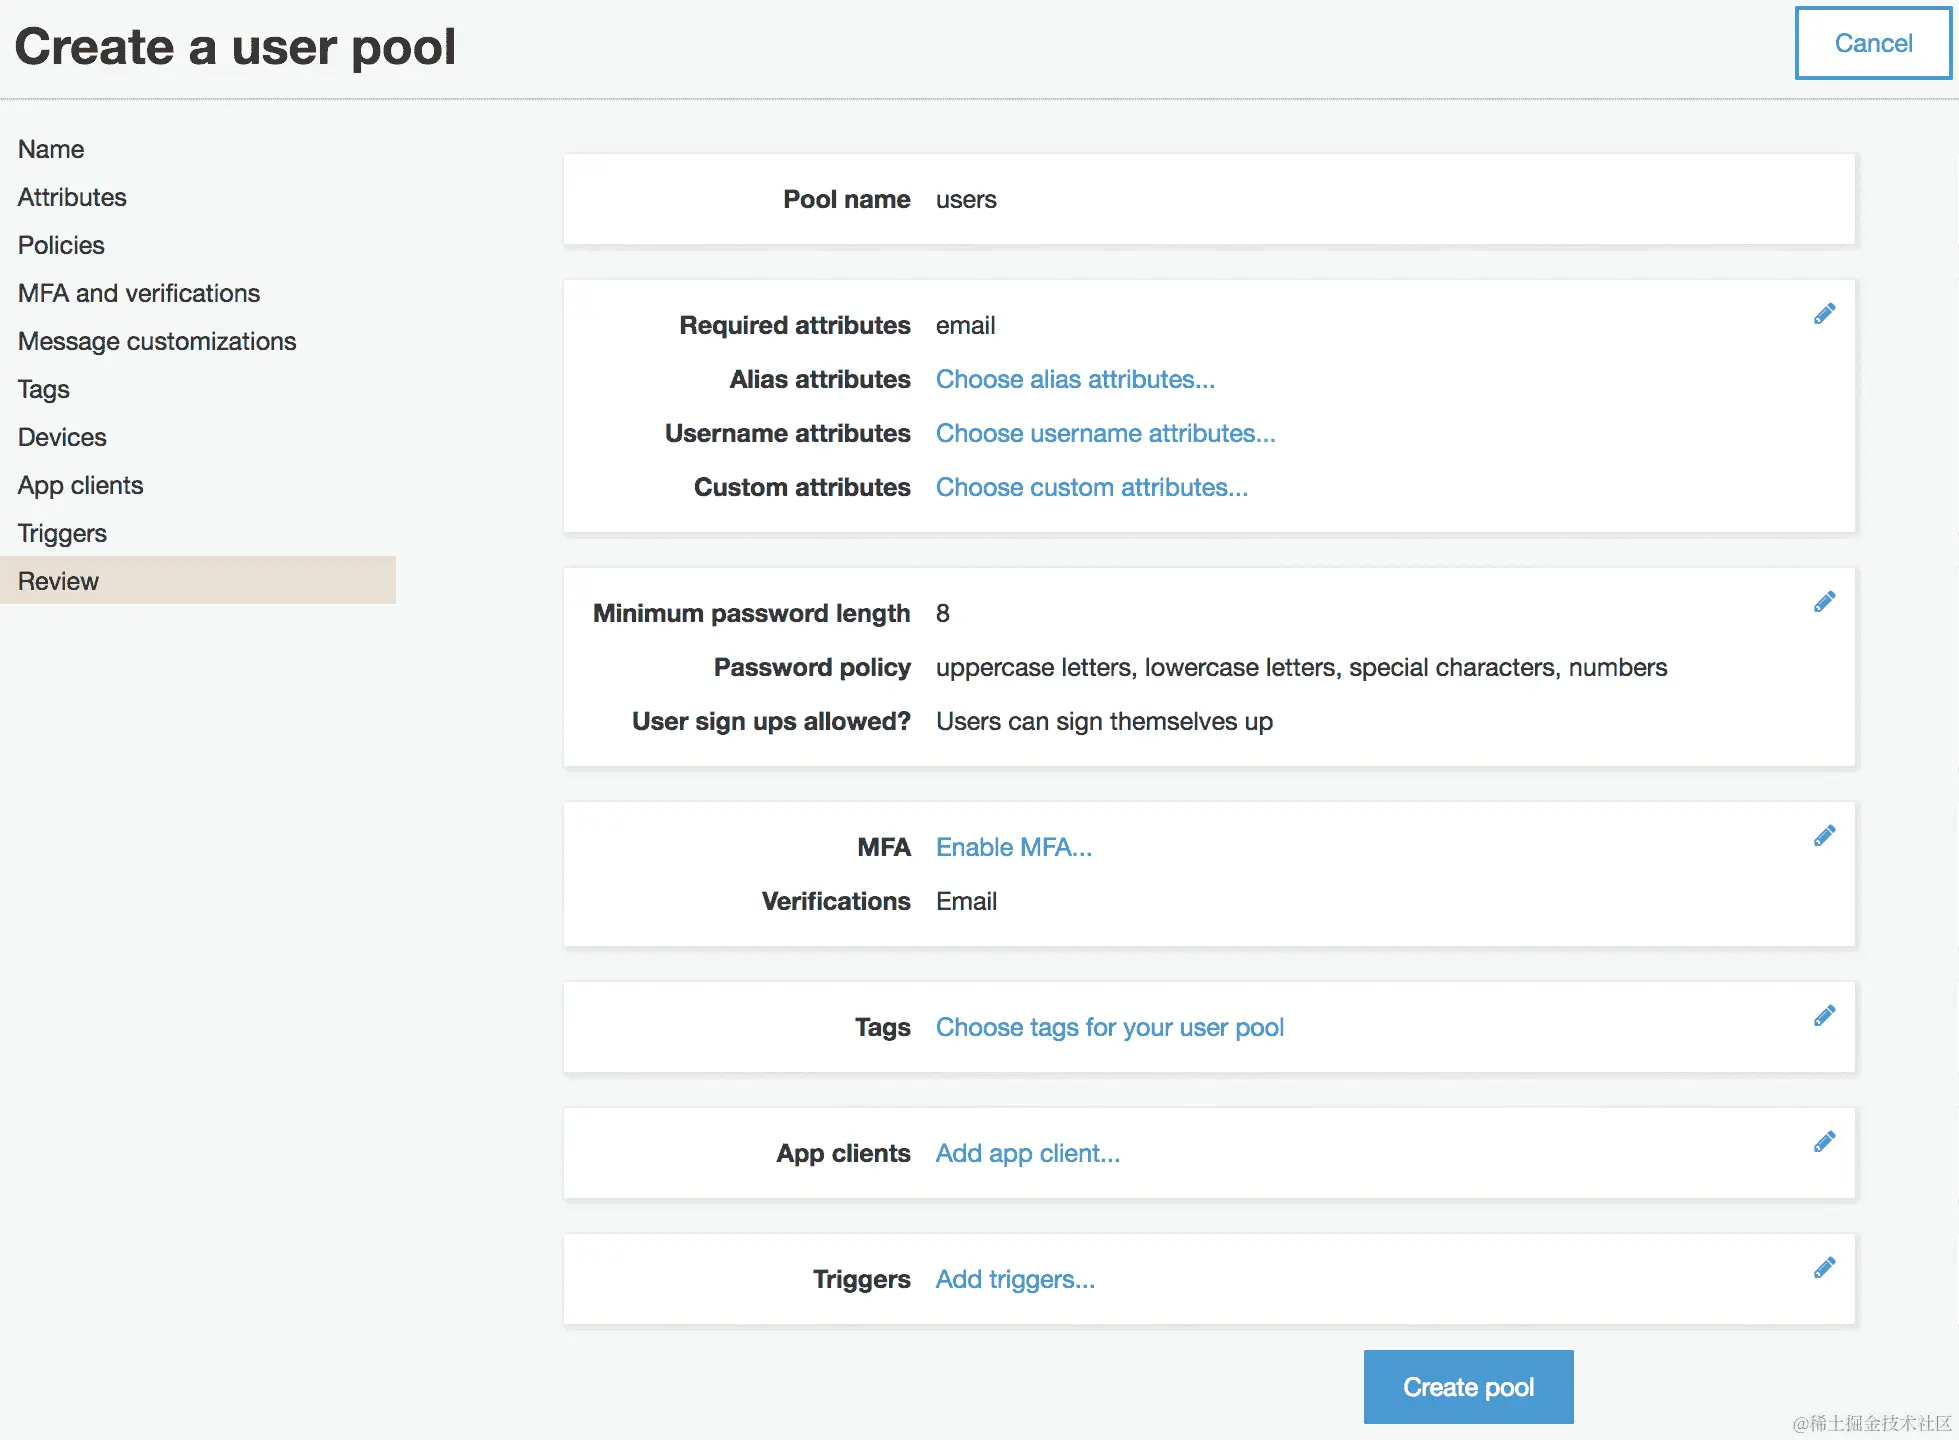
Task: Click the Add triggers link
Action: click(x=1014, y=1280)
